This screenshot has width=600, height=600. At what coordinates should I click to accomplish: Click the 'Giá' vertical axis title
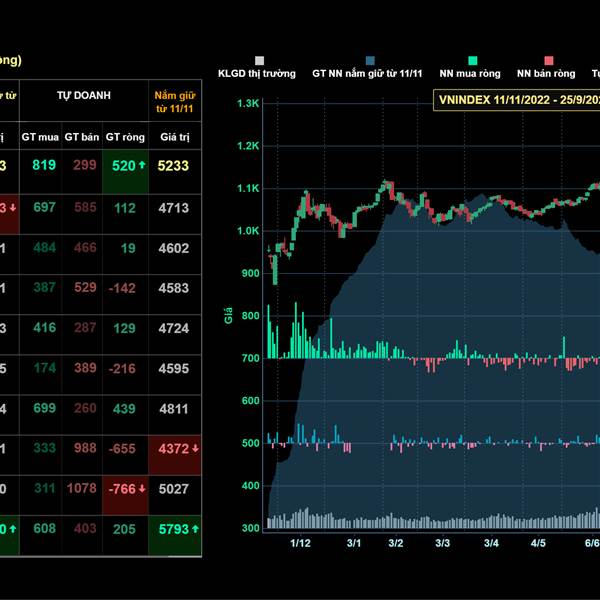[x=228, y=315]
